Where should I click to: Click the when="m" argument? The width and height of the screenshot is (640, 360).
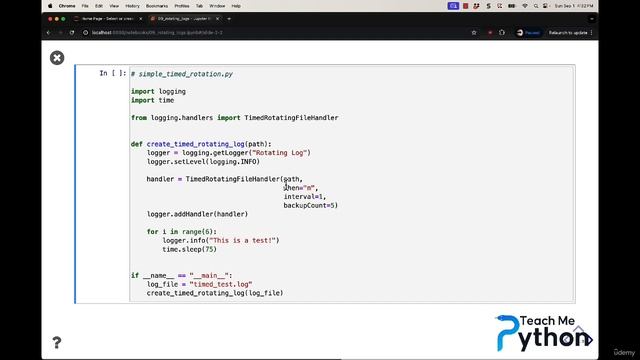pos(301,188)
